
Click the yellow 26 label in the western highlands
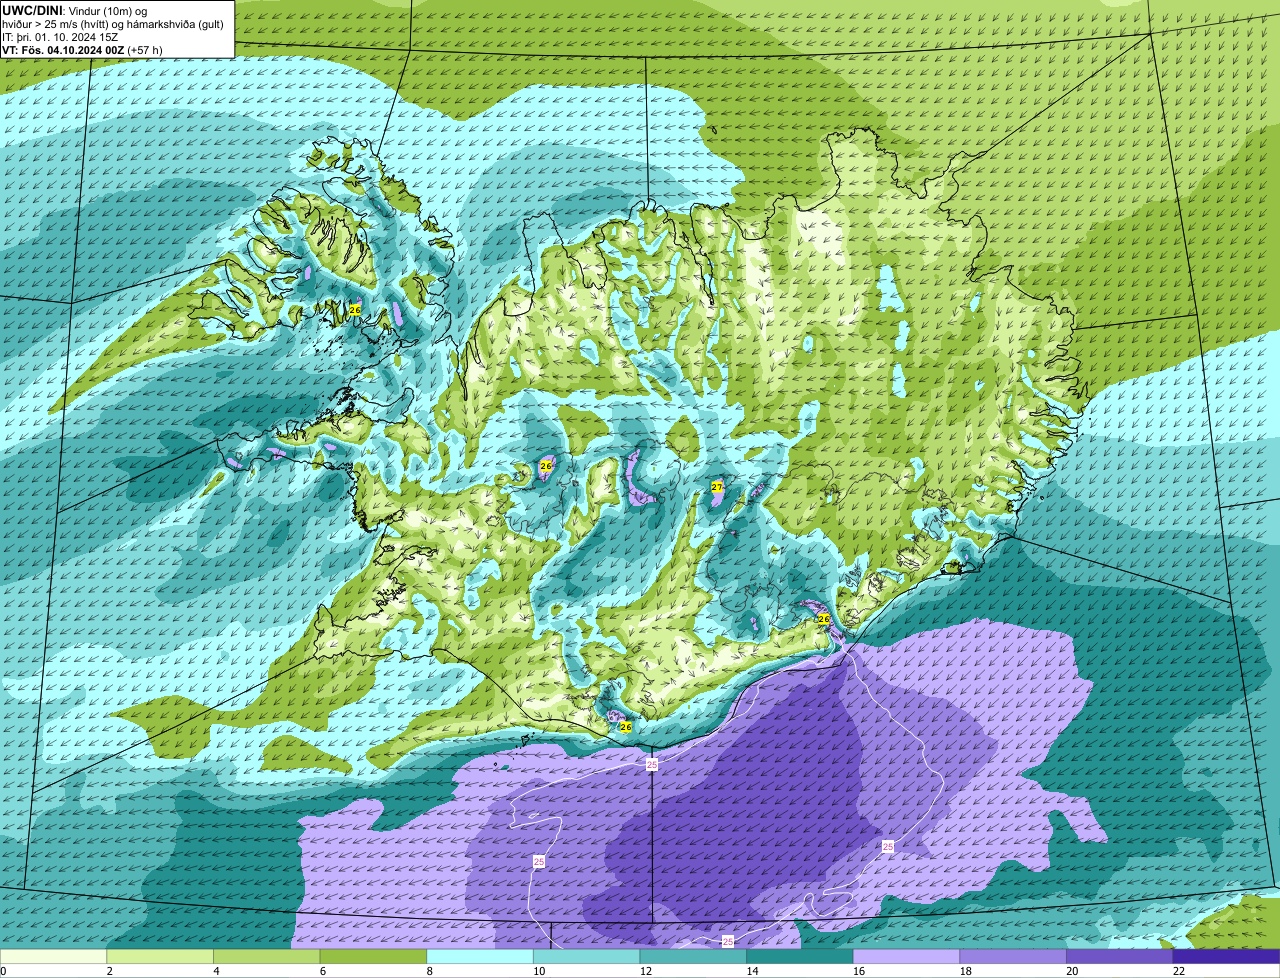pos(546,466)
